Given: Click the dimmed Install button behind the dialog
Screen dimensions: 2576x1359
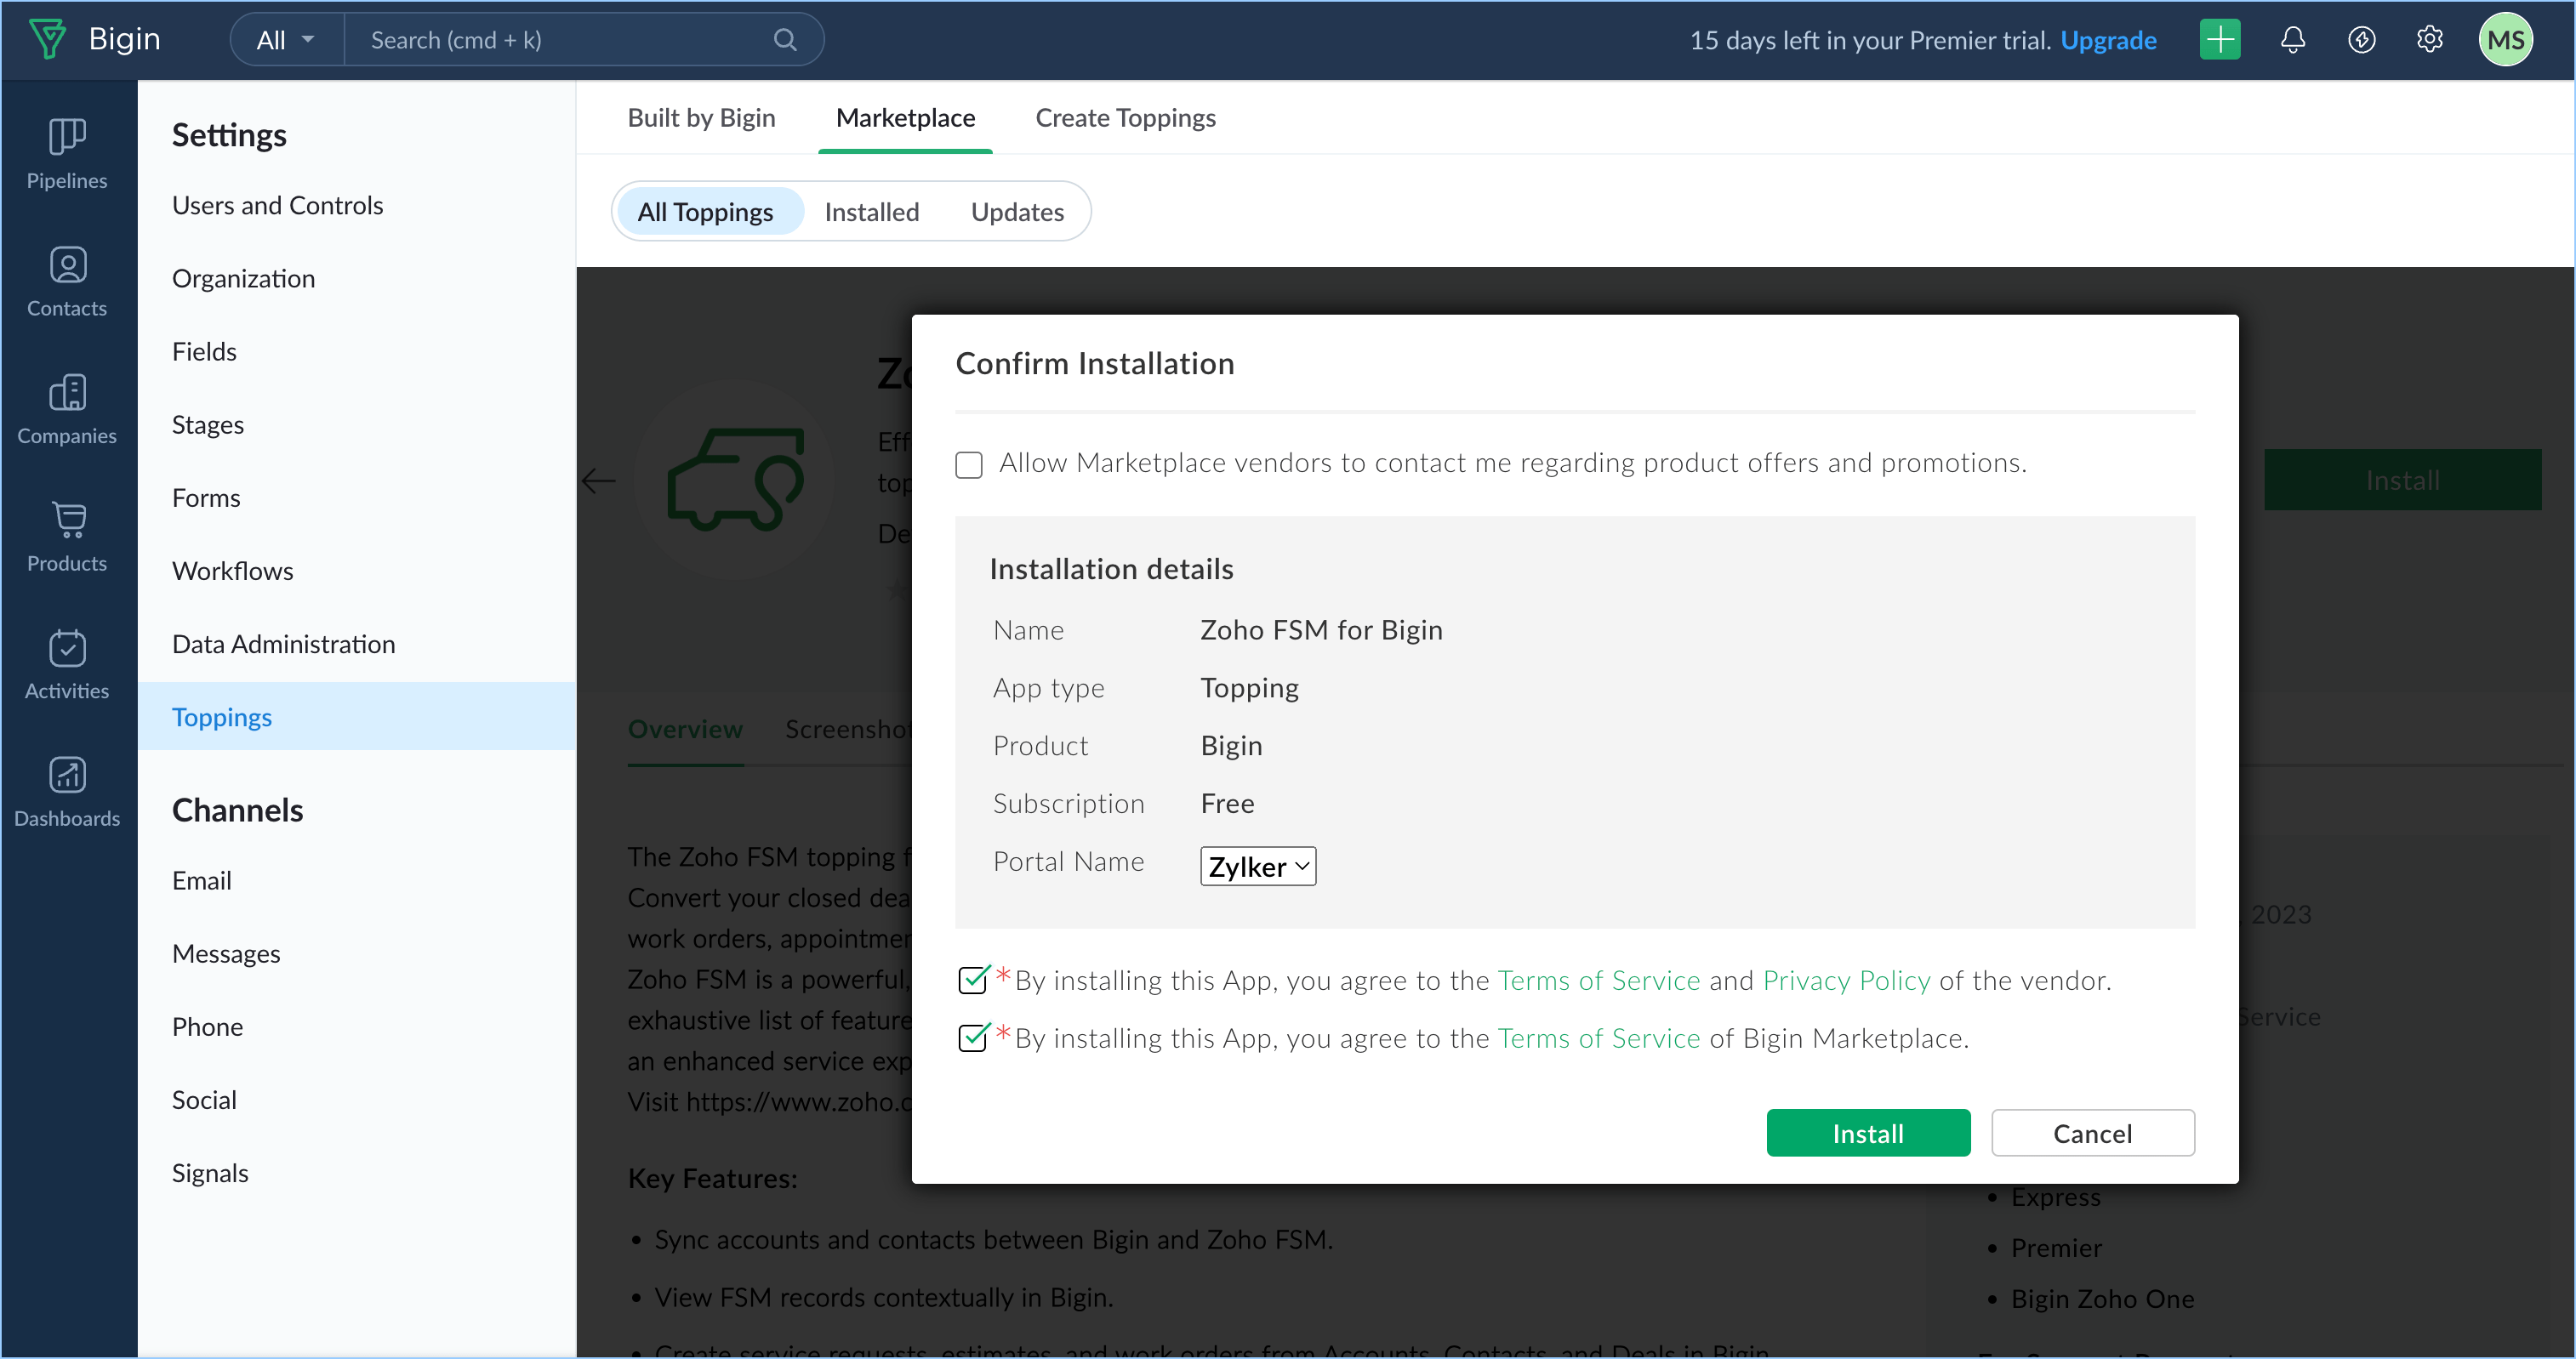Looking at the screenshot, I should 2402,480.
